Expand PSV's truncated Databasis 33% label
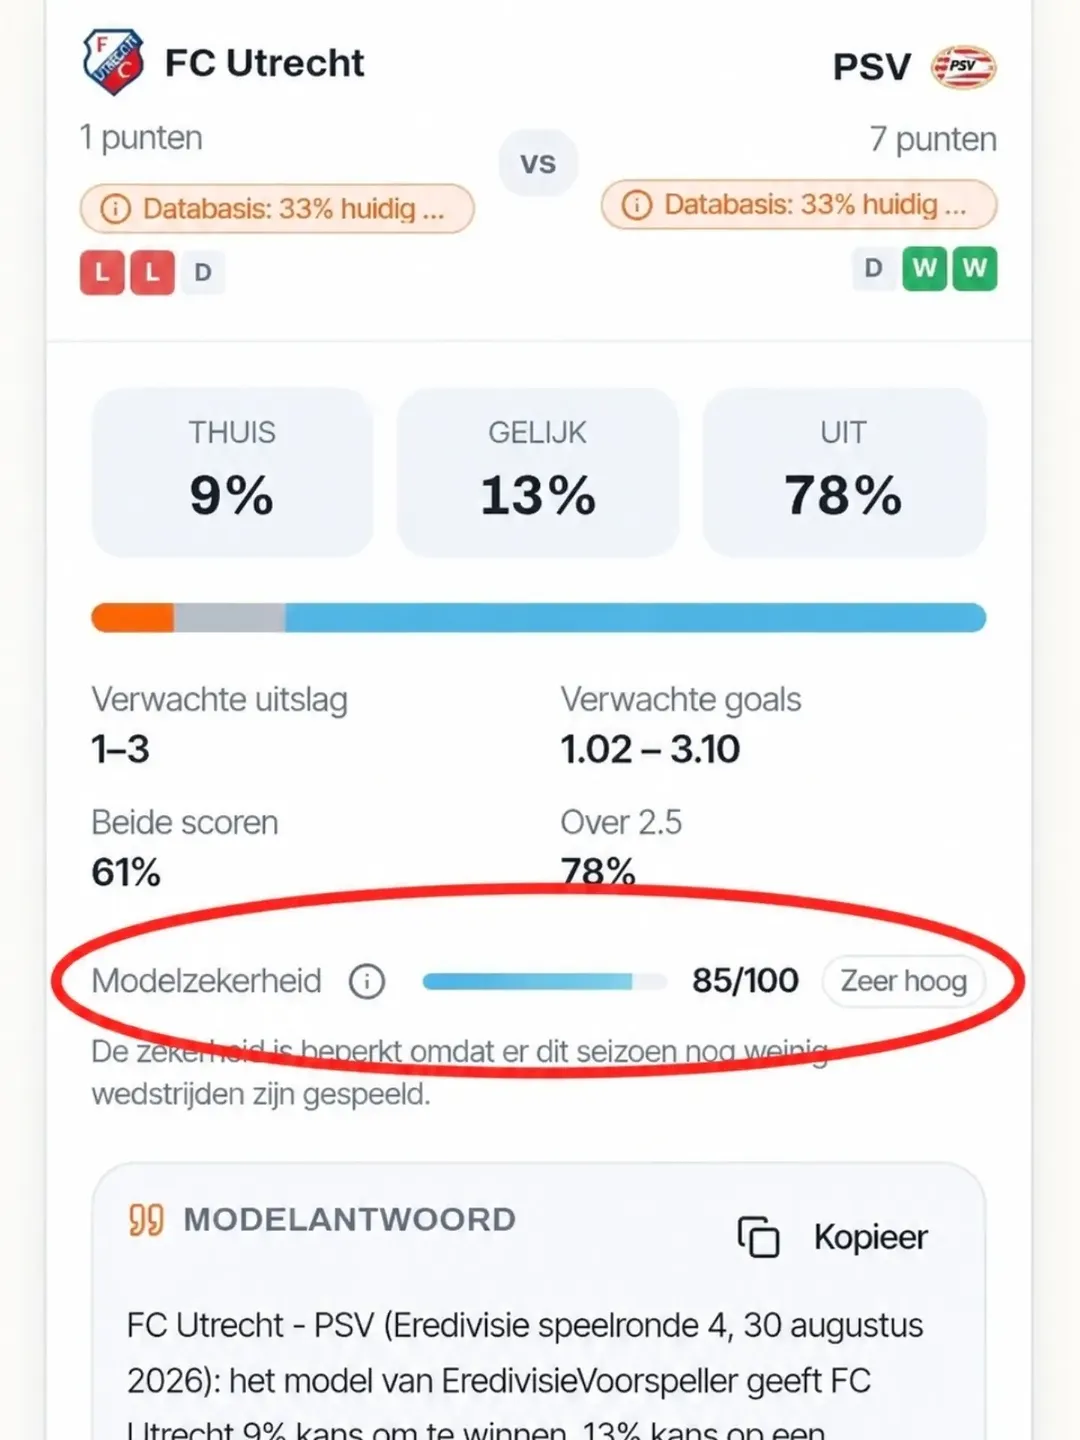 pos(799,205)
